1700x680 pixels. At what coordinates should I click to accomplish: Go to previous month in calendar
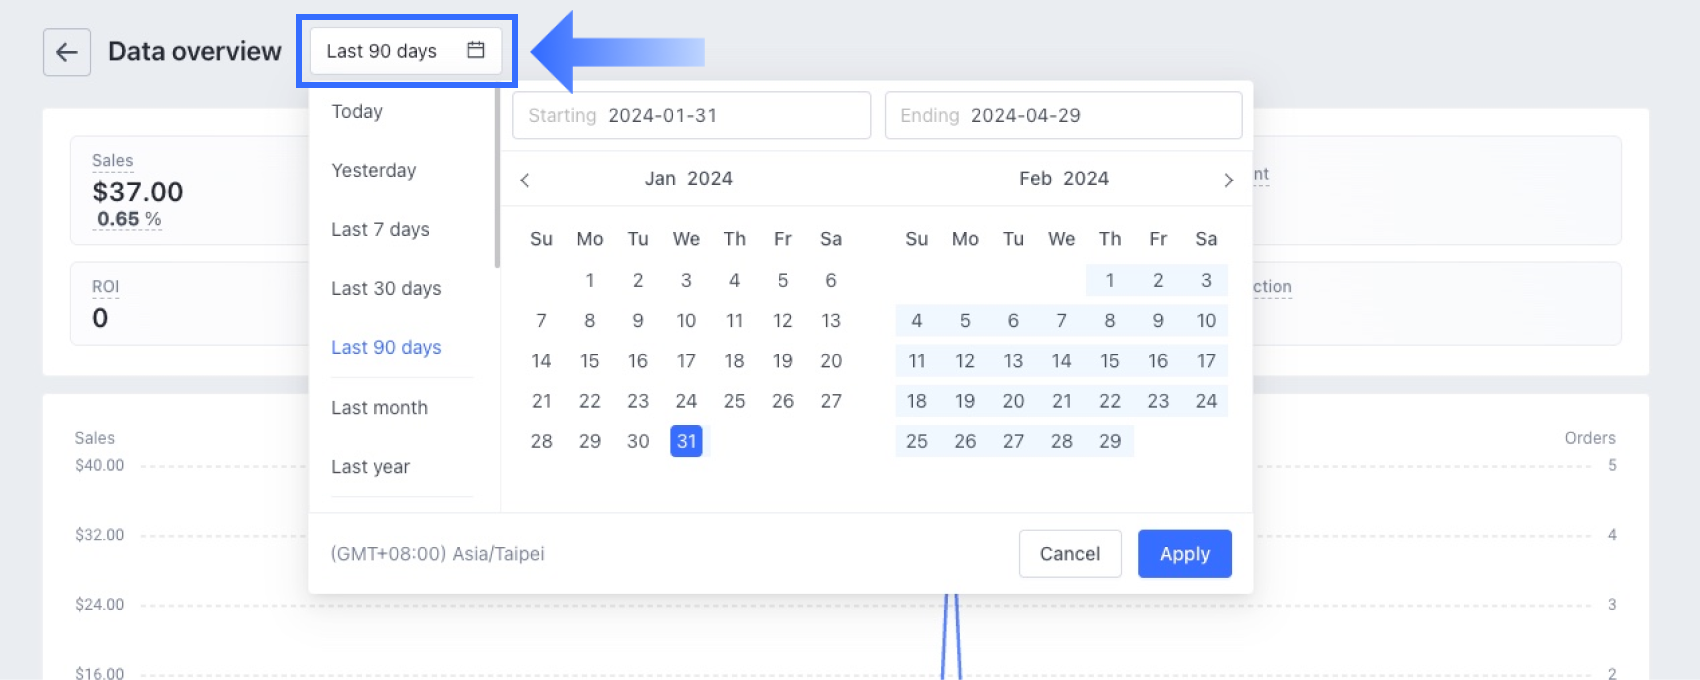525,180
